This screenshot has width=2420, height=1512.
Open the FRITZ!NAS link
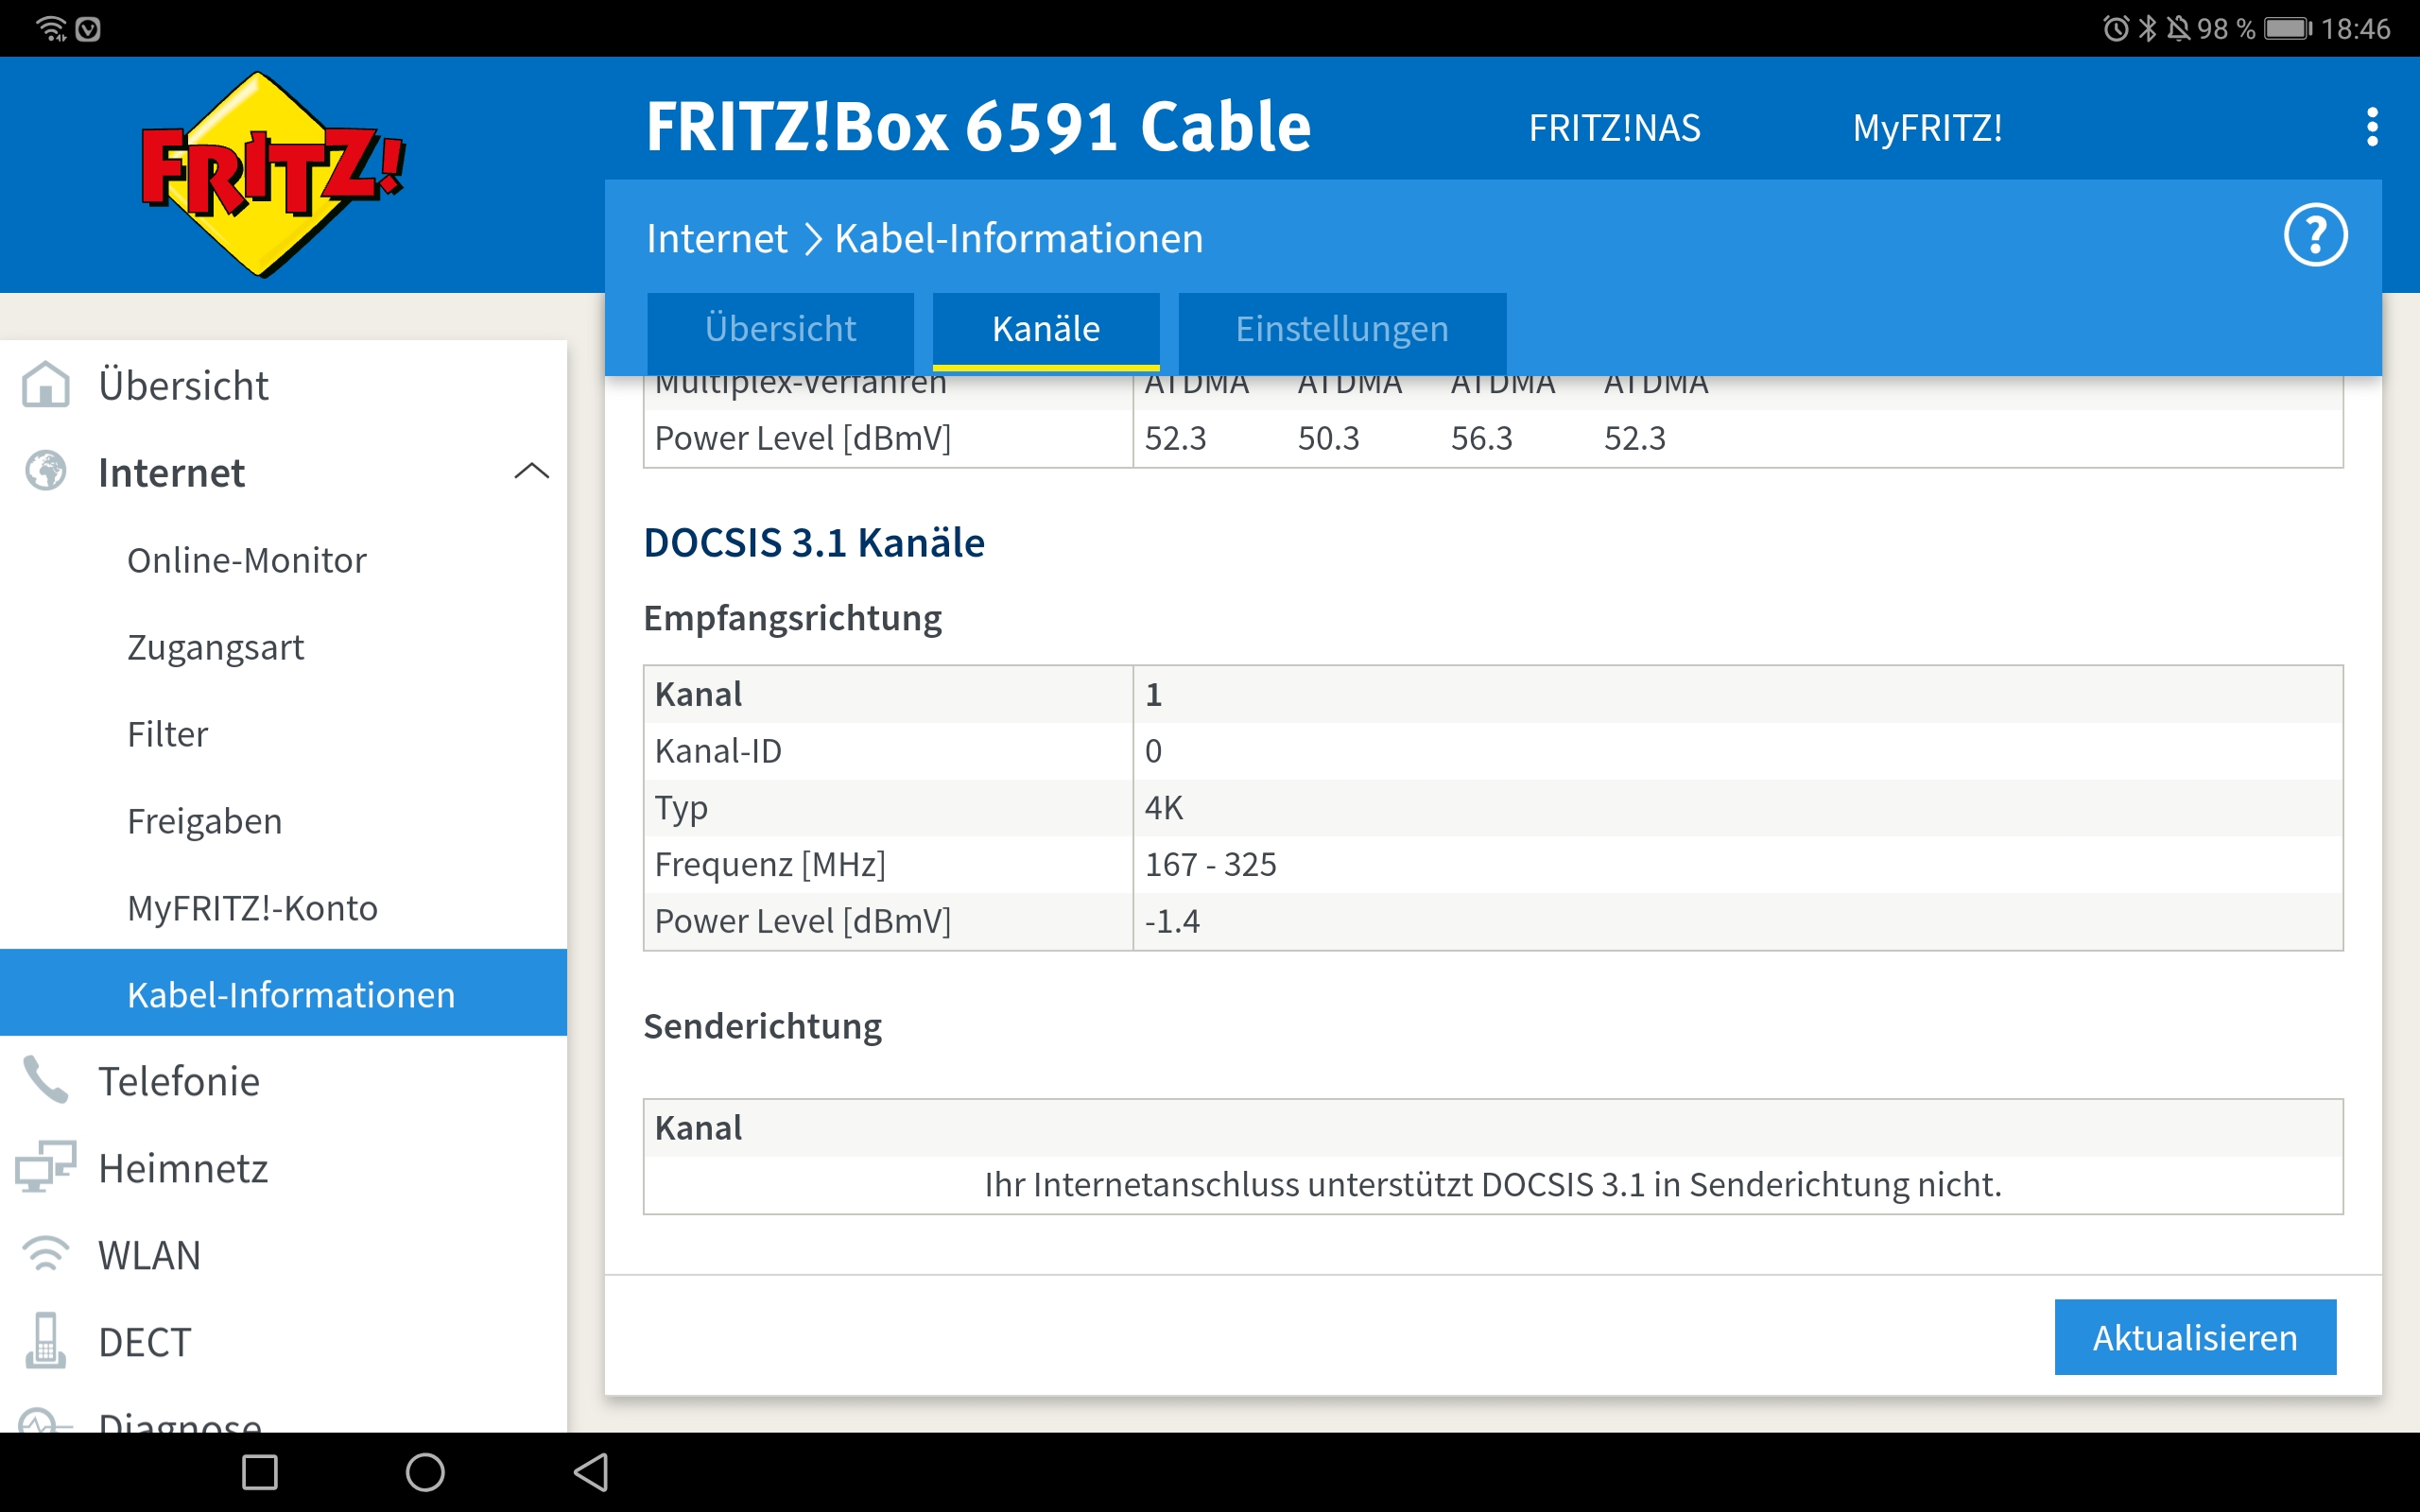pos(1614,128)
